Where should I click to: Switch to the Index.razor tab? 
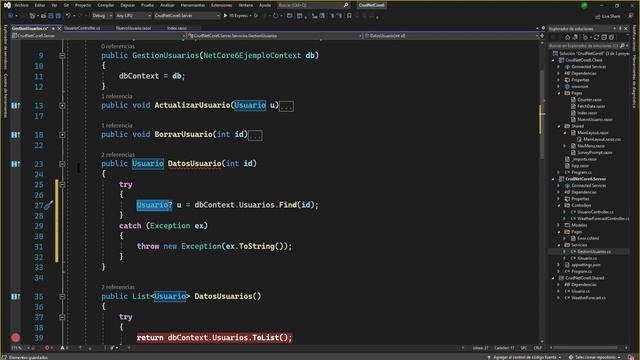pyautogui.click(x=177, y=28)
